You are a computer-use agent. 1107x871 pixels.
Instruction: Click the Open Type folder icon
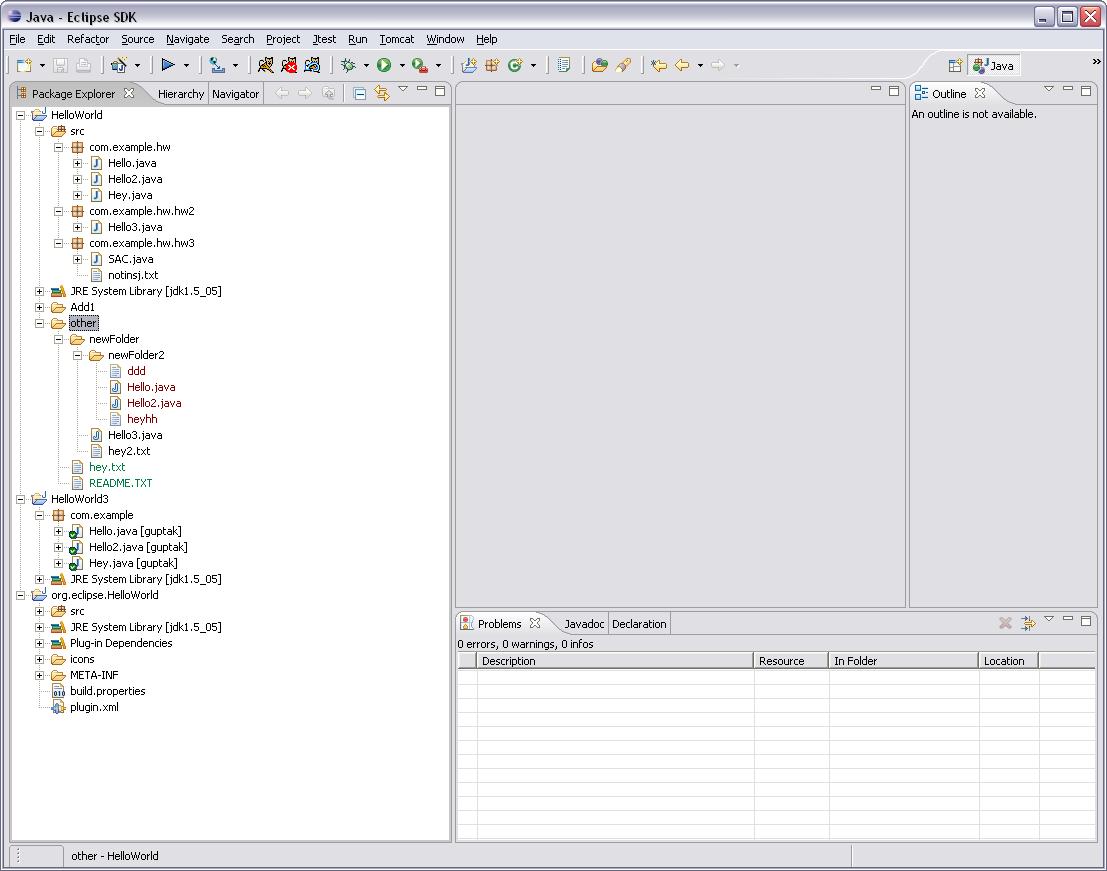click(x=599, y=66)
